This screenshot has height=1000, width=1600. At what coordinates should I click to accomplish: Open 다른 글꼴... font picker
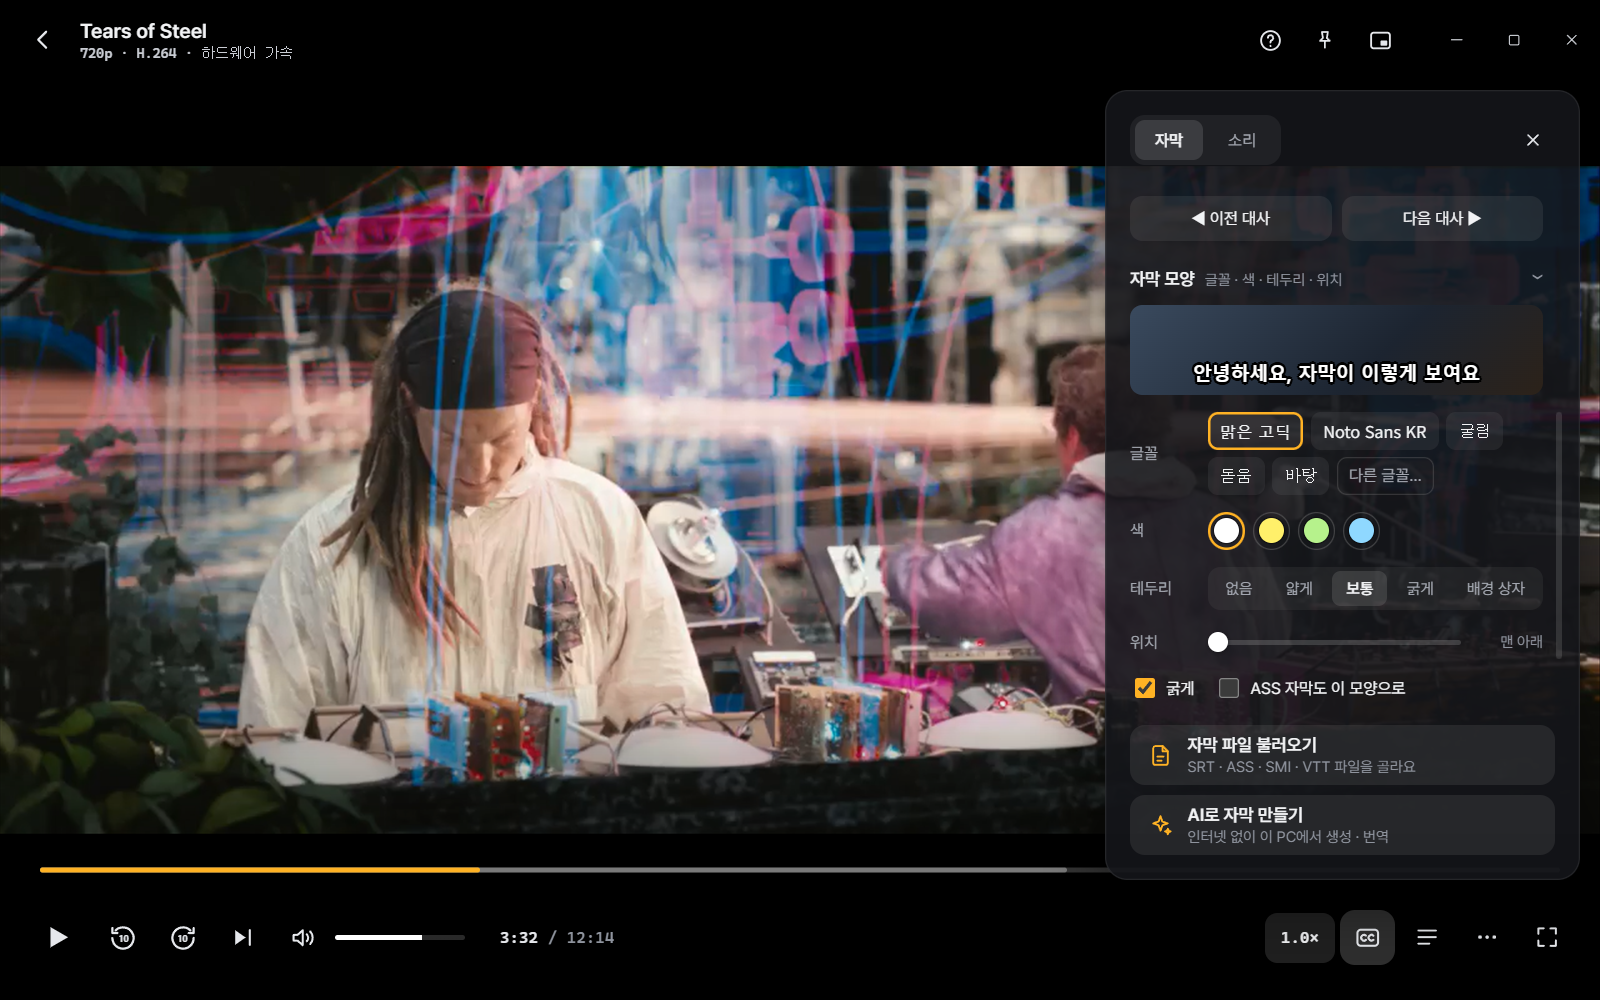(1385, 476)
